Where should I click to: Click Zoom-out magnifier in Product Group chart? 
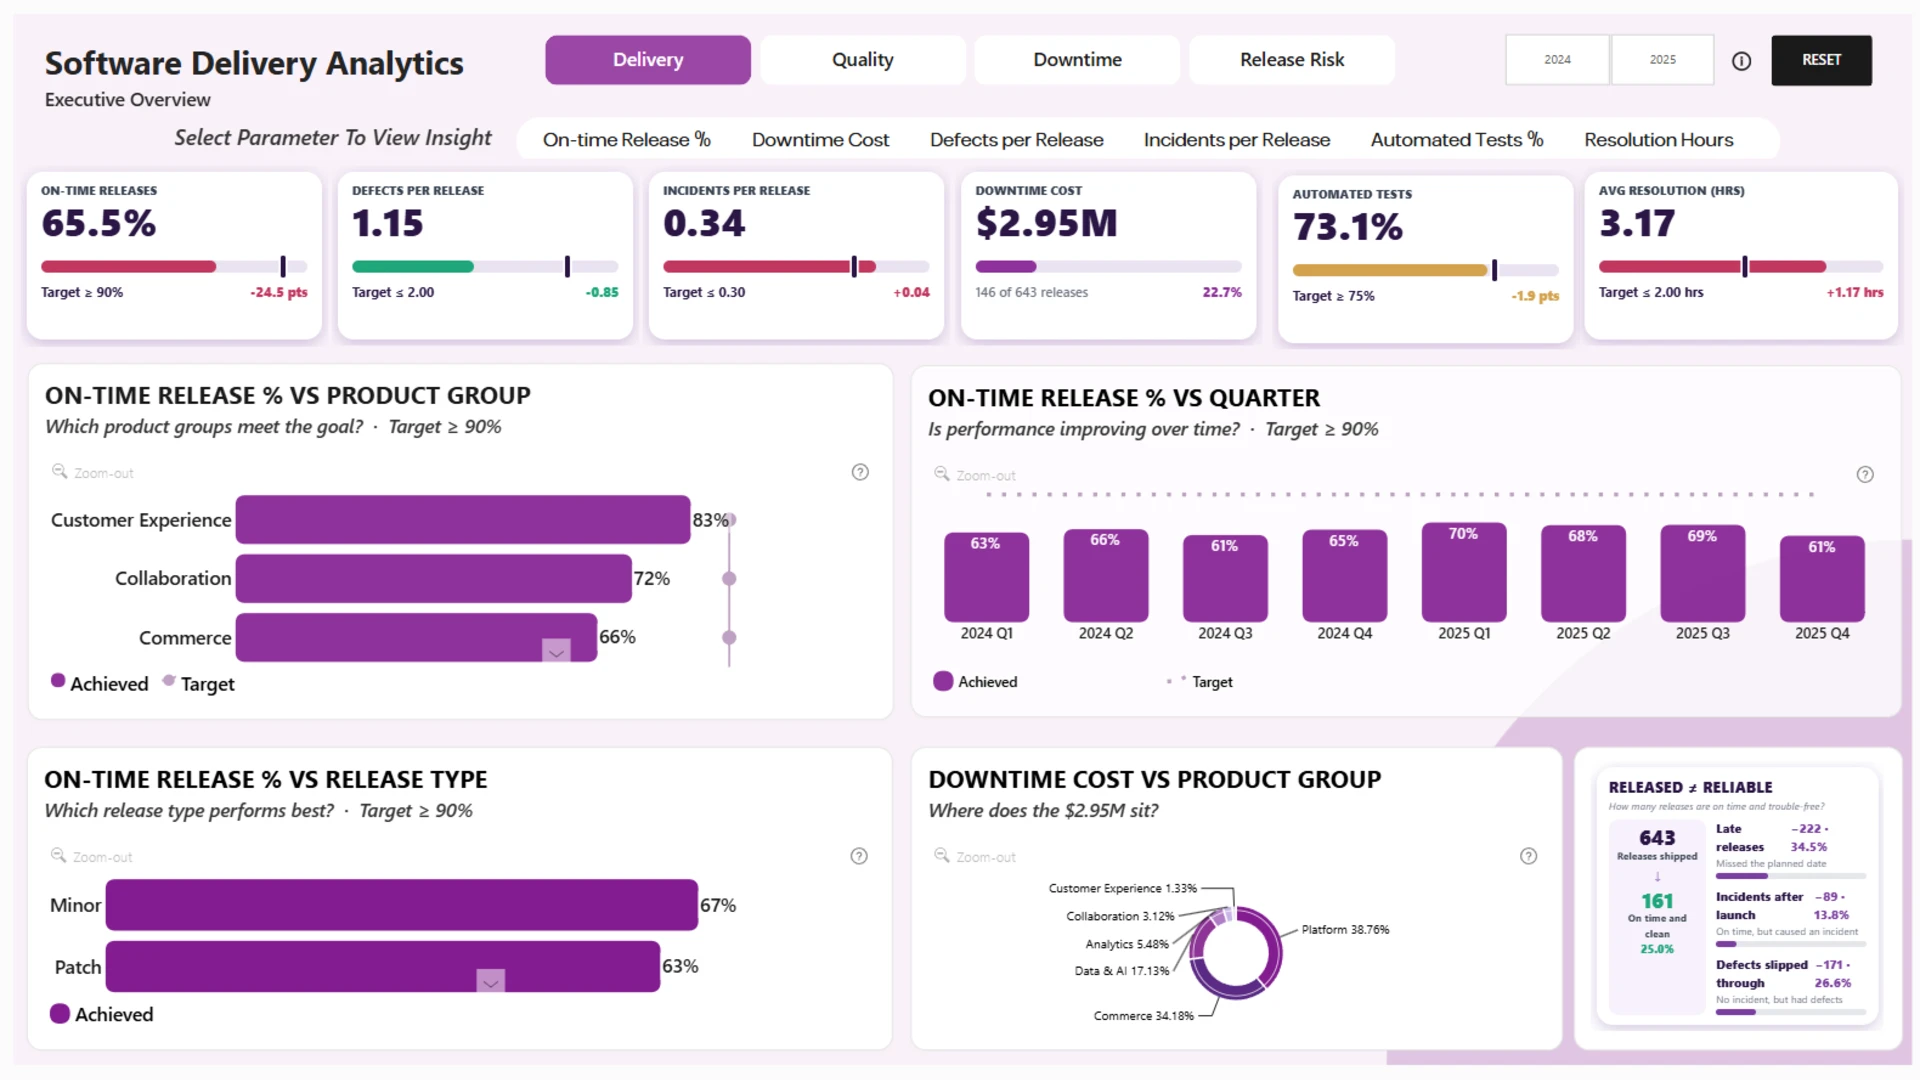(59, 471)
